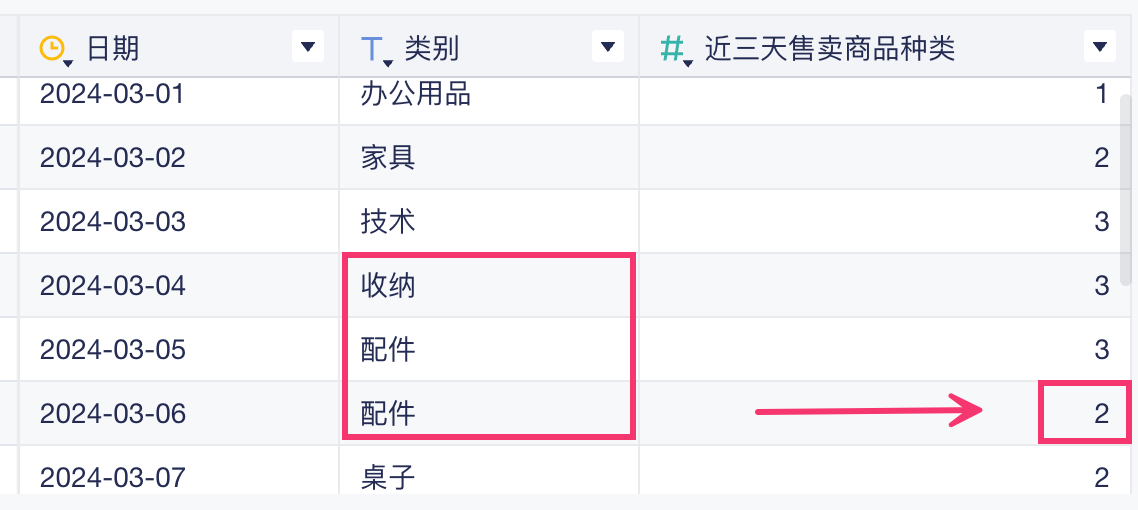Open the 近三天售卖商品种类 column dropdown
Screen dimensions: 1138x510
[x=1099, y=46]
